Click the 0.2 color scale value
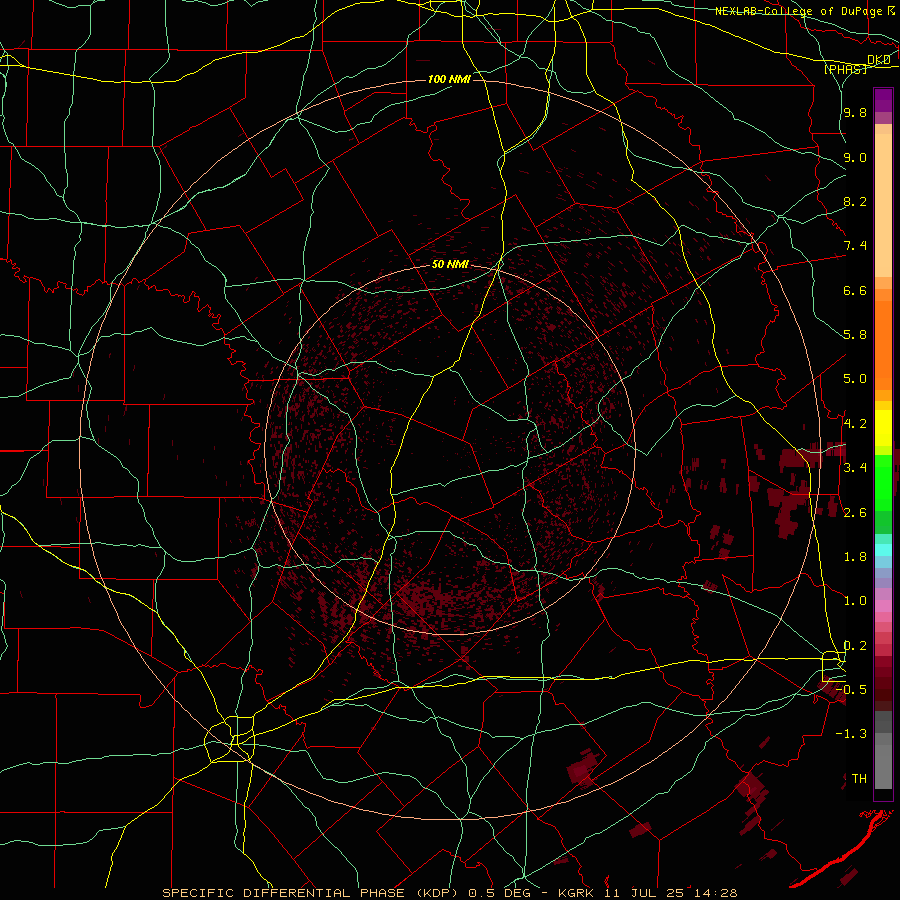Viewport: 900px width, 900px height. [x=855, y=646]
